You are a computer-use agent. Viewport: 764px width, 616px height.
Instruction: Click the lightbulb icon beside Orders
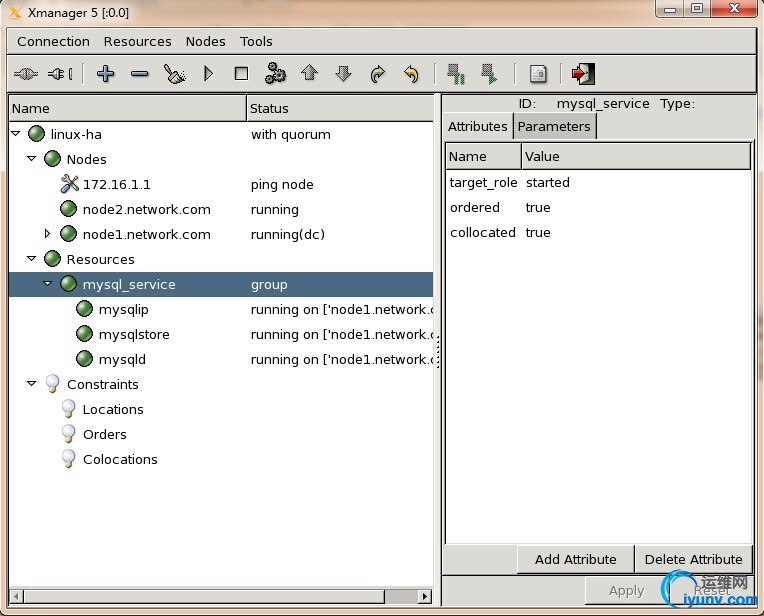(69, 434)
